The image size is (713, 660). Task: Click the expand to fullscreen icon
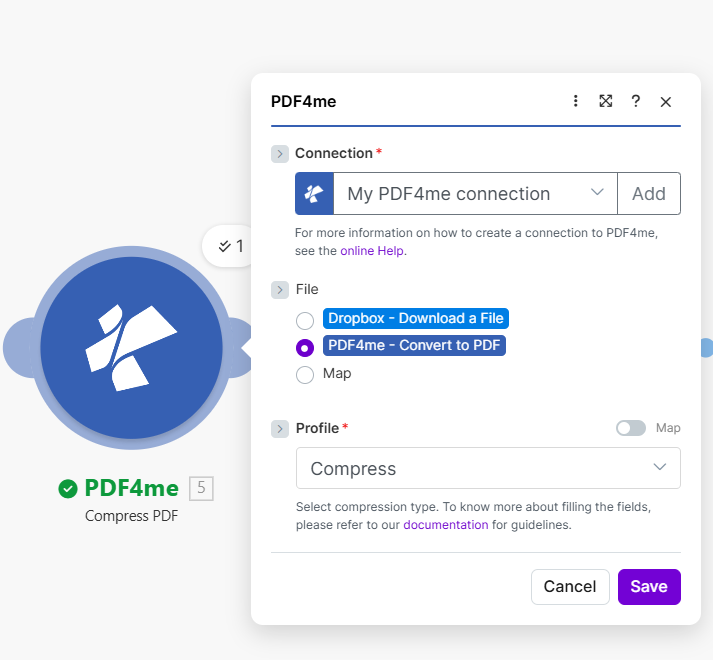(x=606, y=101)
